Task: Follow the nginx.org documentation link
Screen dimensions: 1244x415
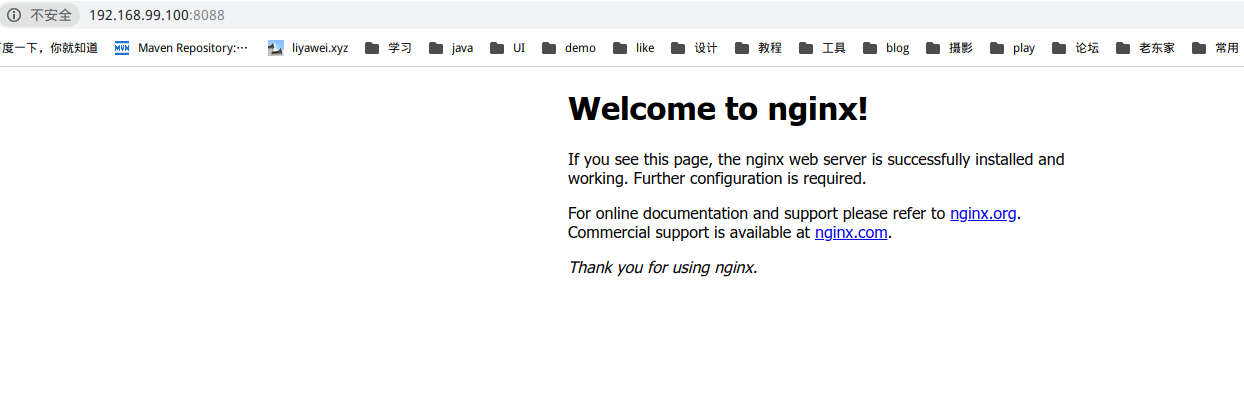Action: coord(983,213)
